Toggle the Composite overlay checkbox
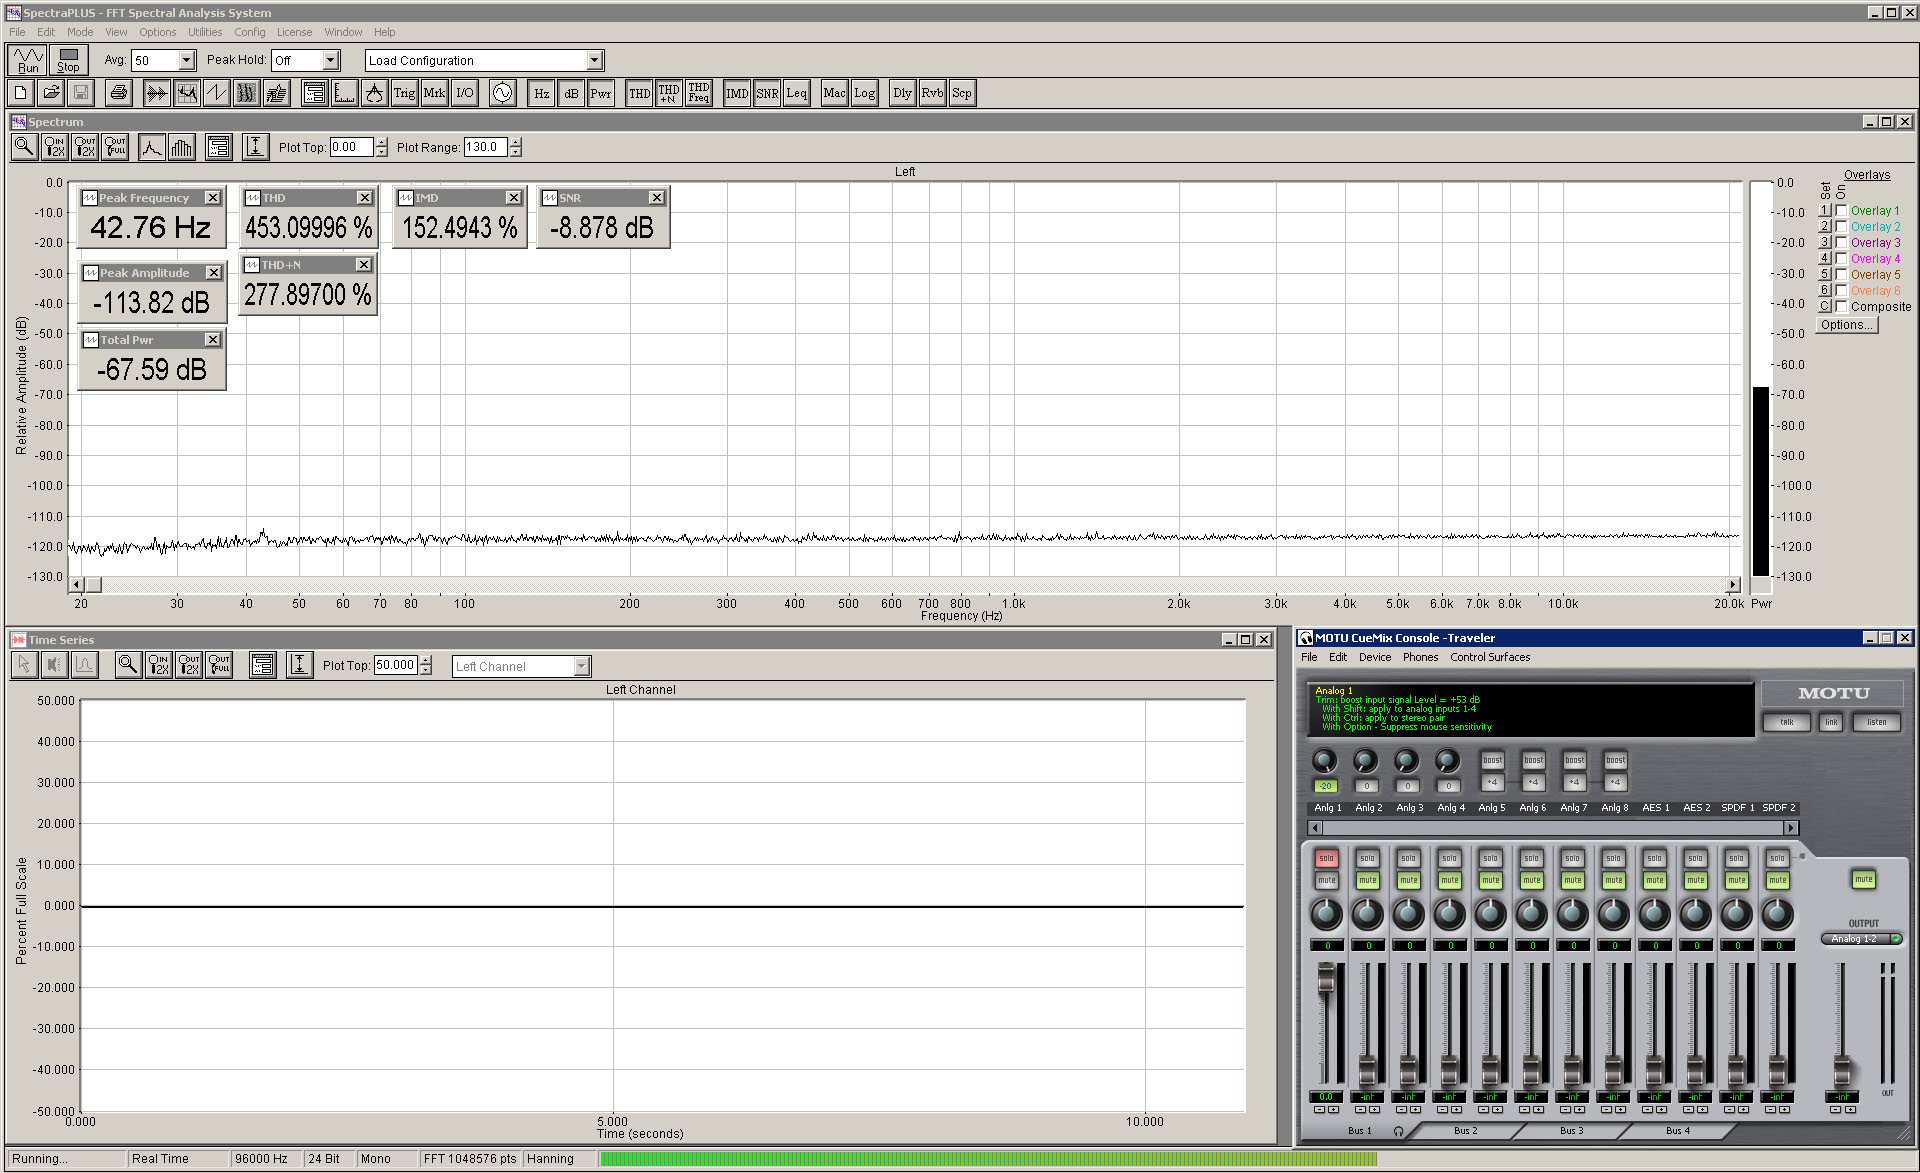Screen dimensions: 1920x1173 (1841, 307)
